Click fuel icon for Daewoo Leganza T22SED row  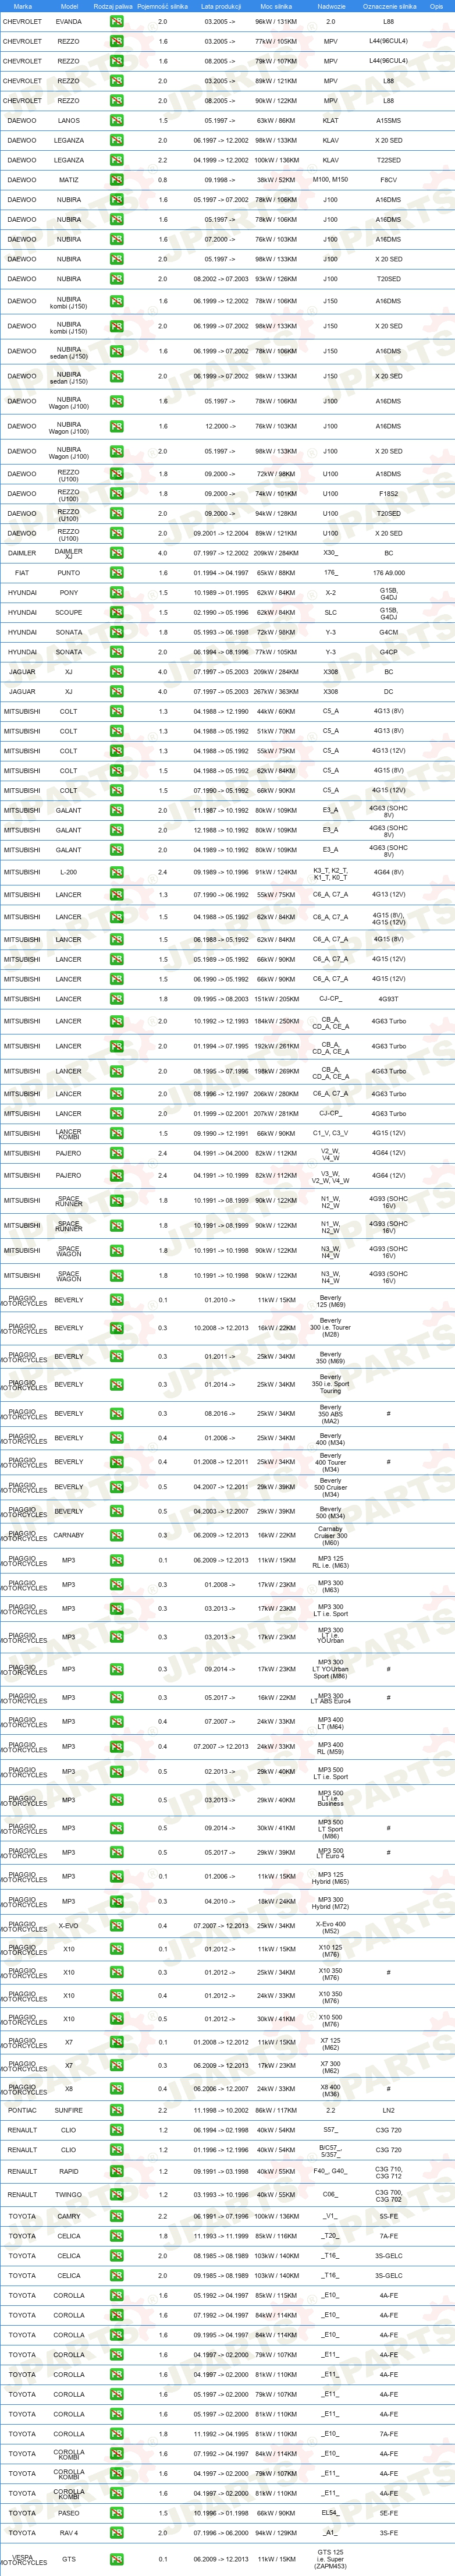[x=116, y=160]
